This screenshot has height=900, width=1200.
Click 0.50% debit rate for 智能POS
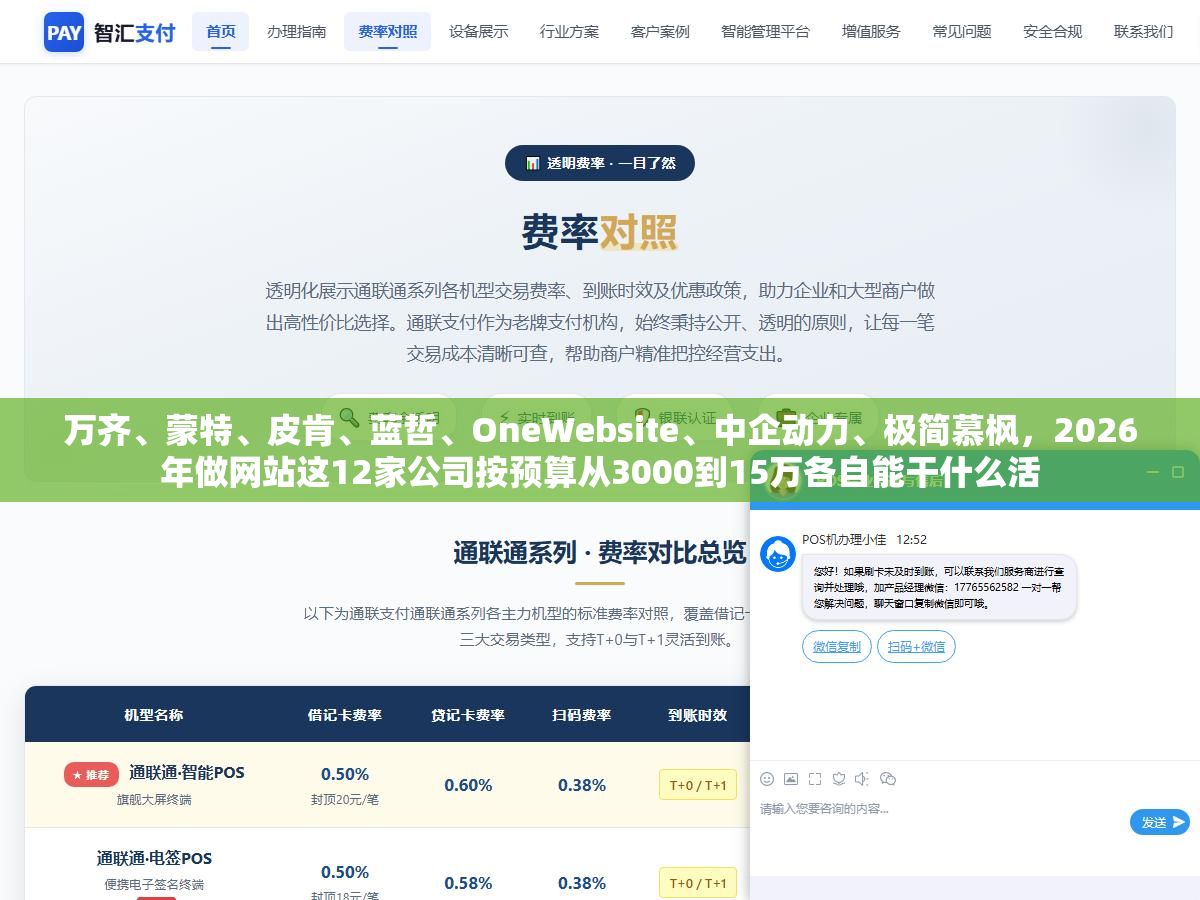(345, 774)
